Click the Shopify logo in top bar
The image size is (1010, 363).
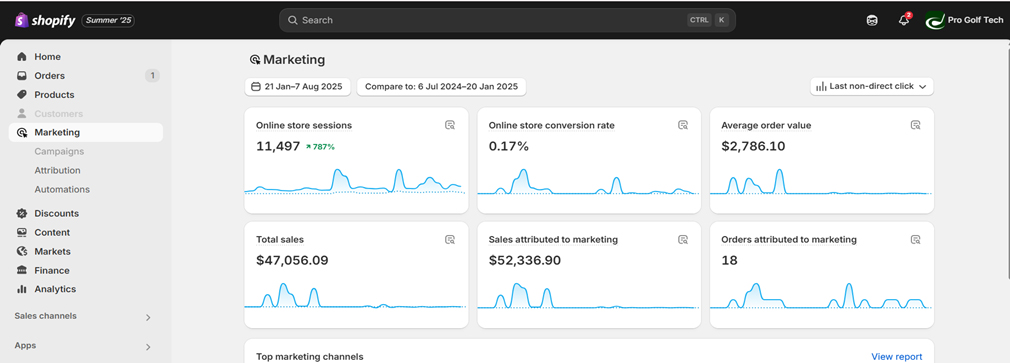(45, 21)
